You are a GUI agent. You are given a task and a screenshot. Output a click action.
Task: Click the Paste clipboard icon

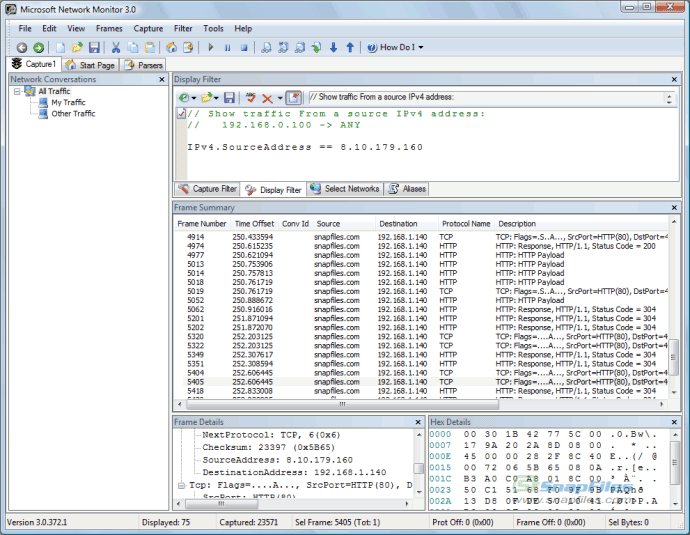pyautogui.click(x=150, y=48)
